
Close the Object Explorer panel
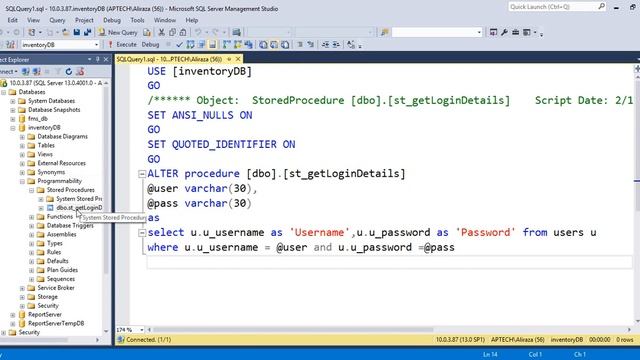(x=106, y=60)
